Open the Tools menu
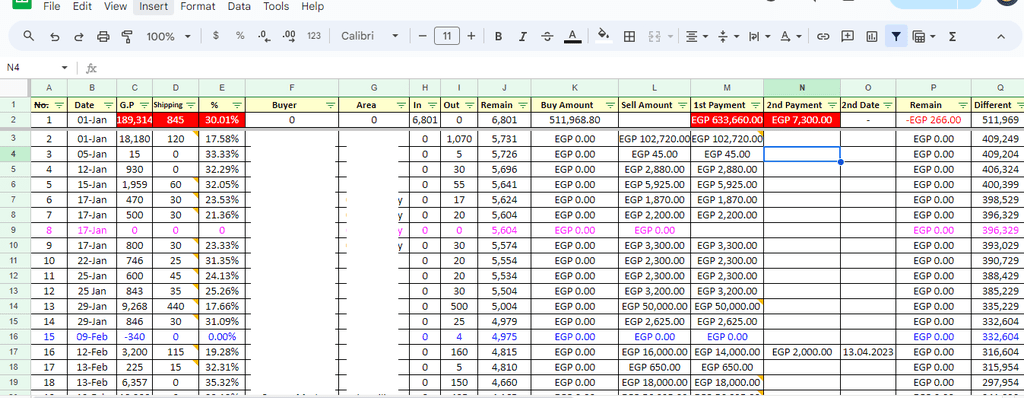The image size is (1024, 398). (x=276, y=7)
